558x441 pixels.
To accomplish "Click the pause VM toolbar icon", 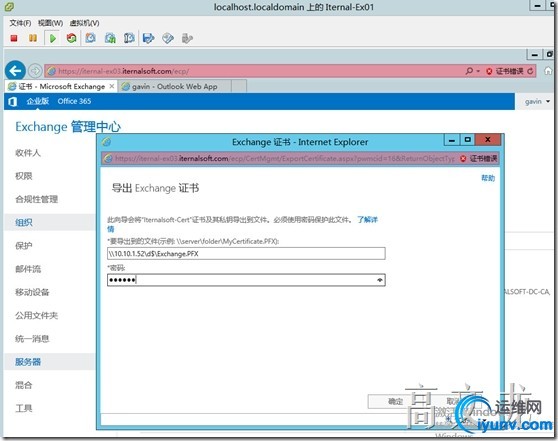I will tap(33, 38).
